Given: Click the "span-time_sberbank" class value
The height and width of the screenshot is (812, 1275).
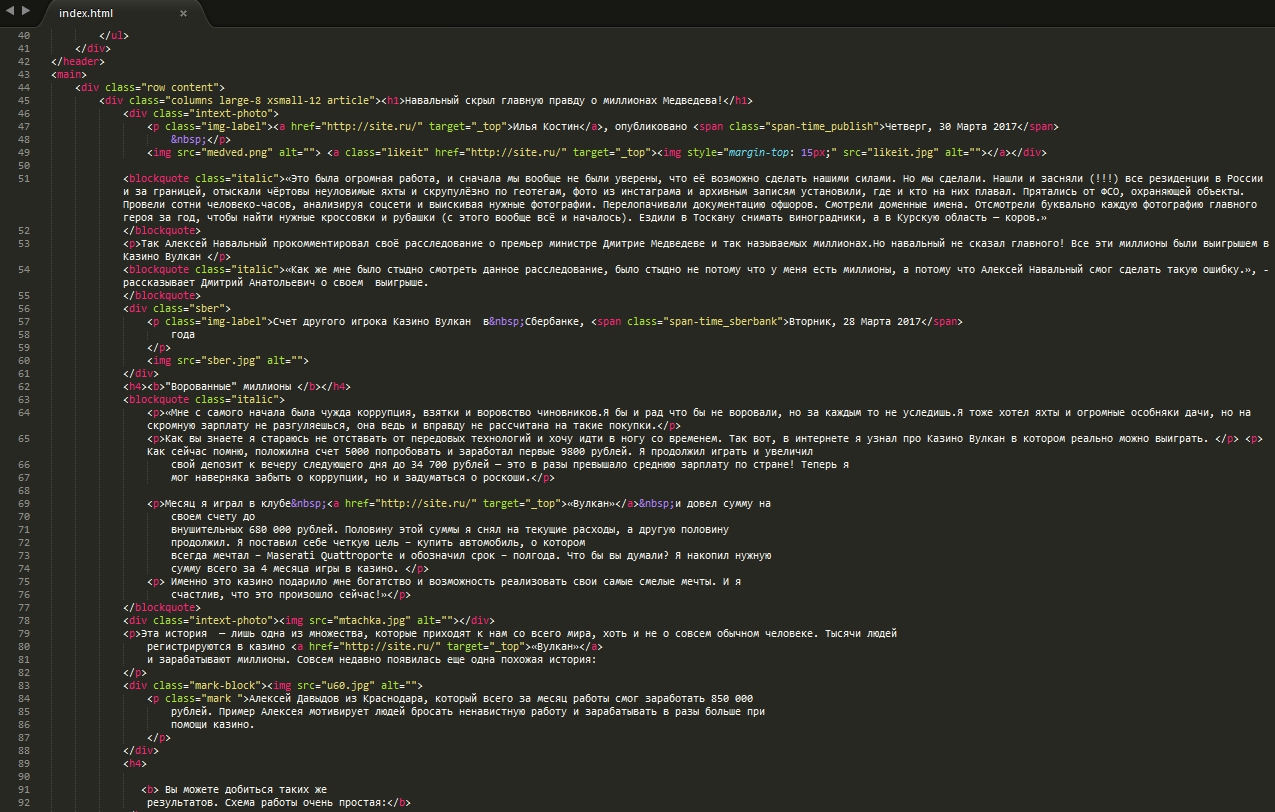Looking at the screenshot, I should [721, 321].
